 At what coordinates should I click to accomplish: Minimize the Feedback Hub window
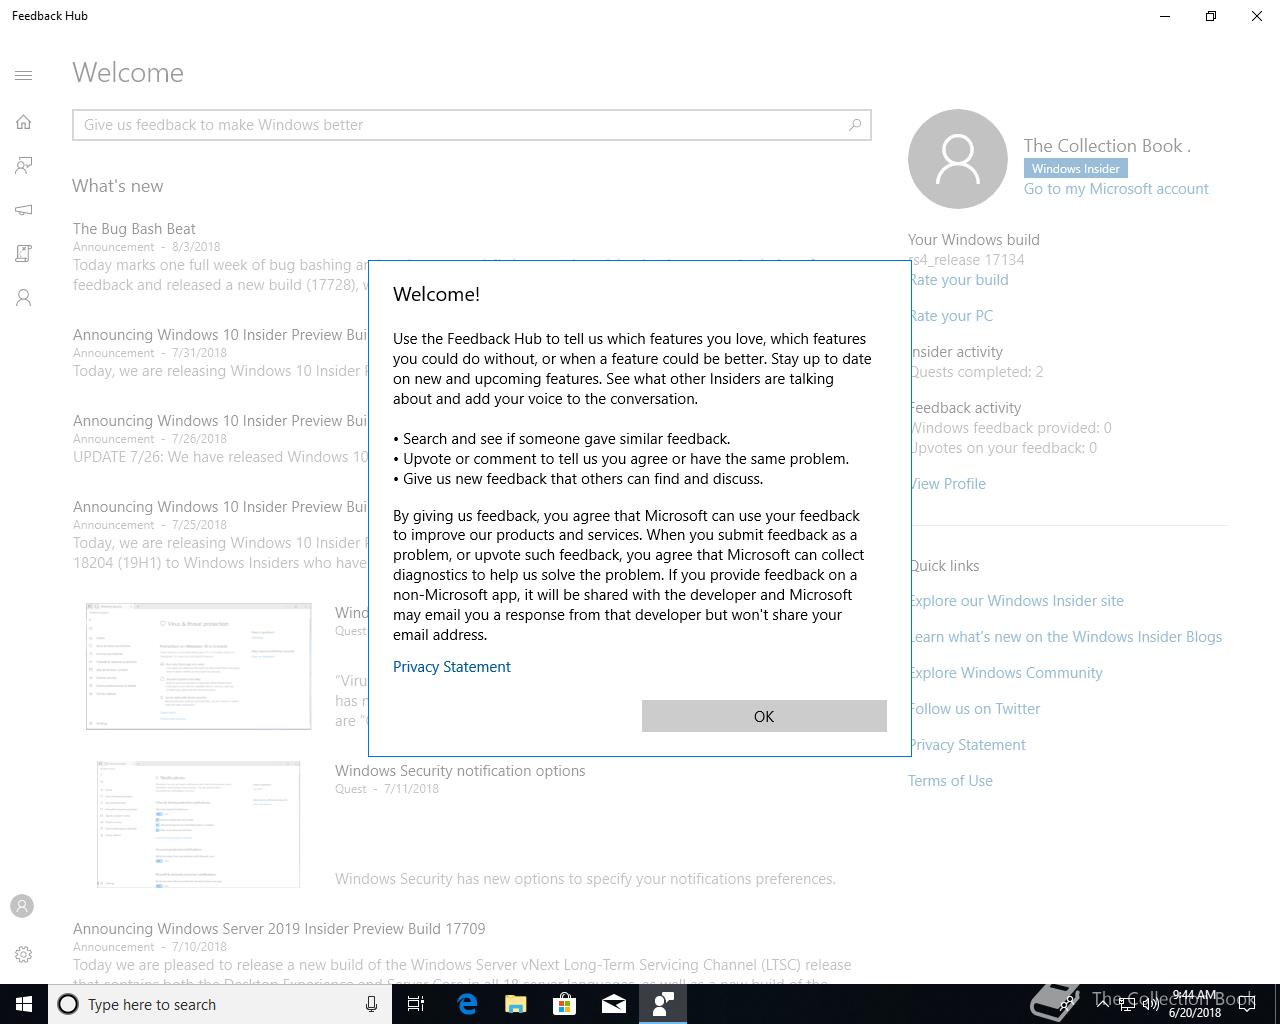1165,16
